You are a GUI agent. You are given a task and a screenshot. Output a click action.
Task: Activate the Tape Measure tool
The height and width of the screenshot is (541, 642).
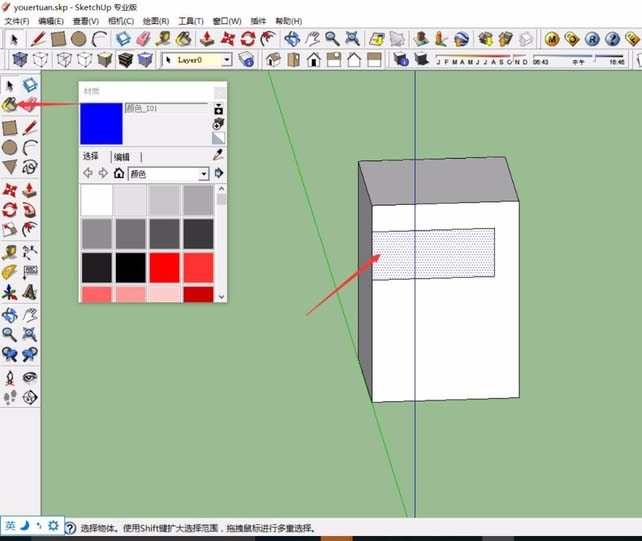tap(10, 252)
